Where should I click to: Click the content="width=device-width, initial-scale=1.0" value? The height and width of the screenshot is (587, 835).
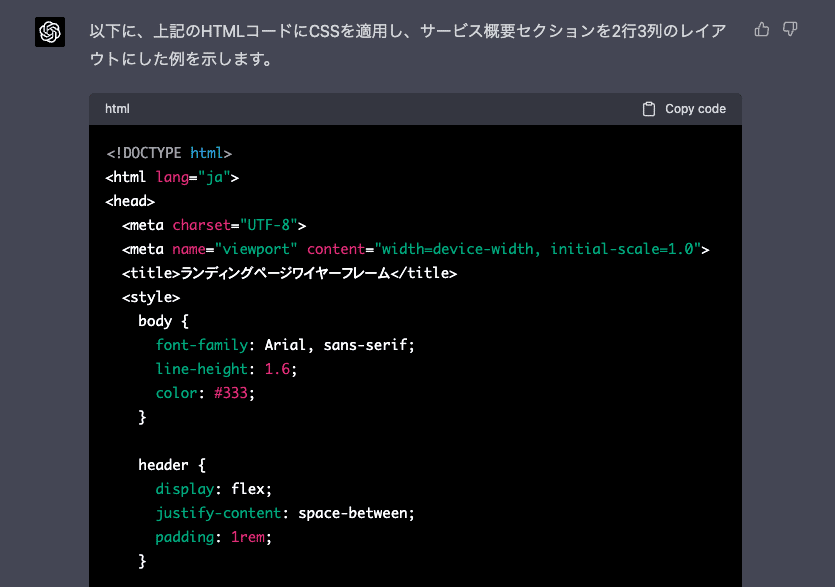tap(504, 249)
